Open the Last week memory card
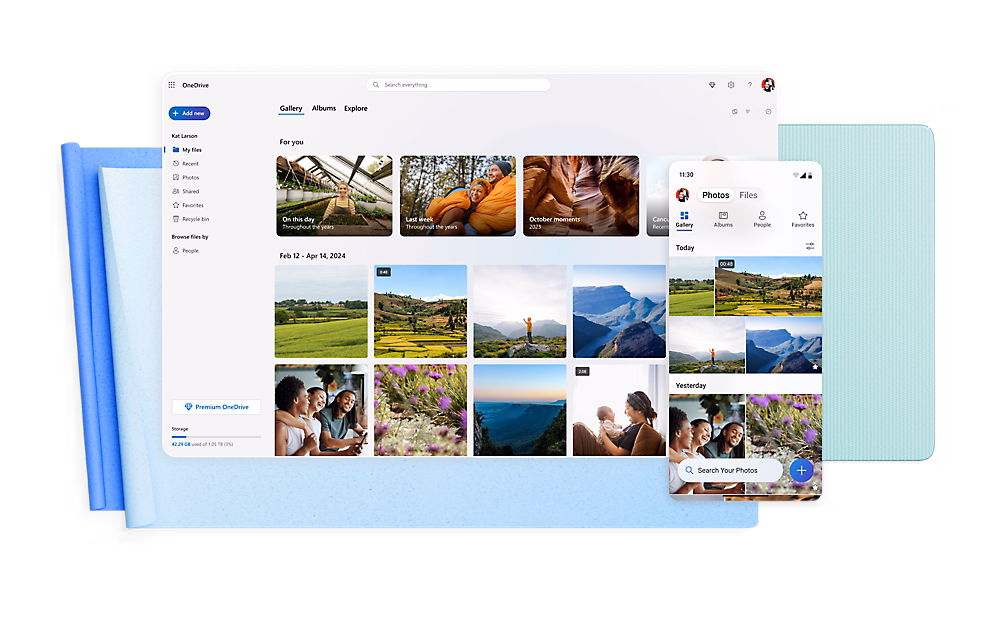1000x630 pixels. pos(458,196)
